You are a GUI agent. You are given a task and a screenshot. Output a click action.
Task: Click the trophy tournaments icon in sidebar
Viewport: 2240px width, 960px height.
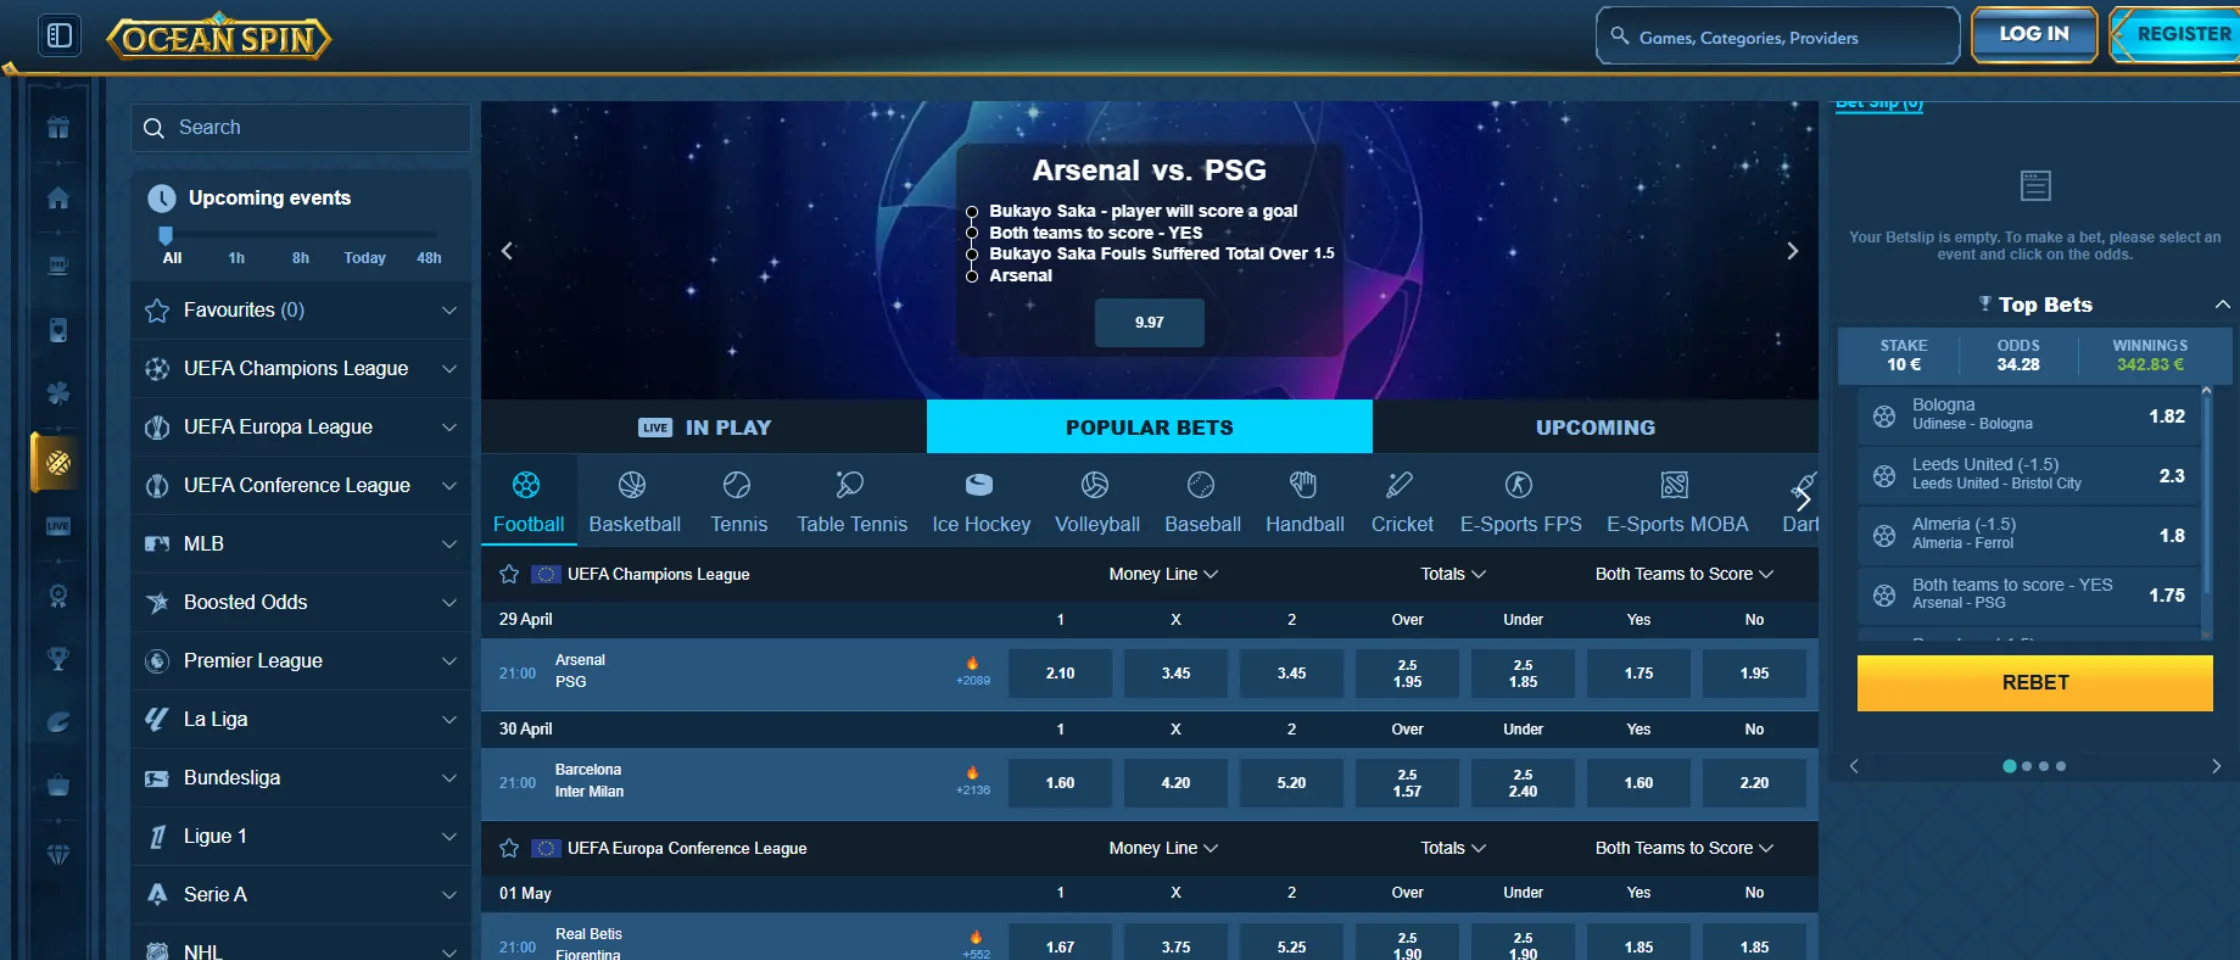[x=57, y=658]
